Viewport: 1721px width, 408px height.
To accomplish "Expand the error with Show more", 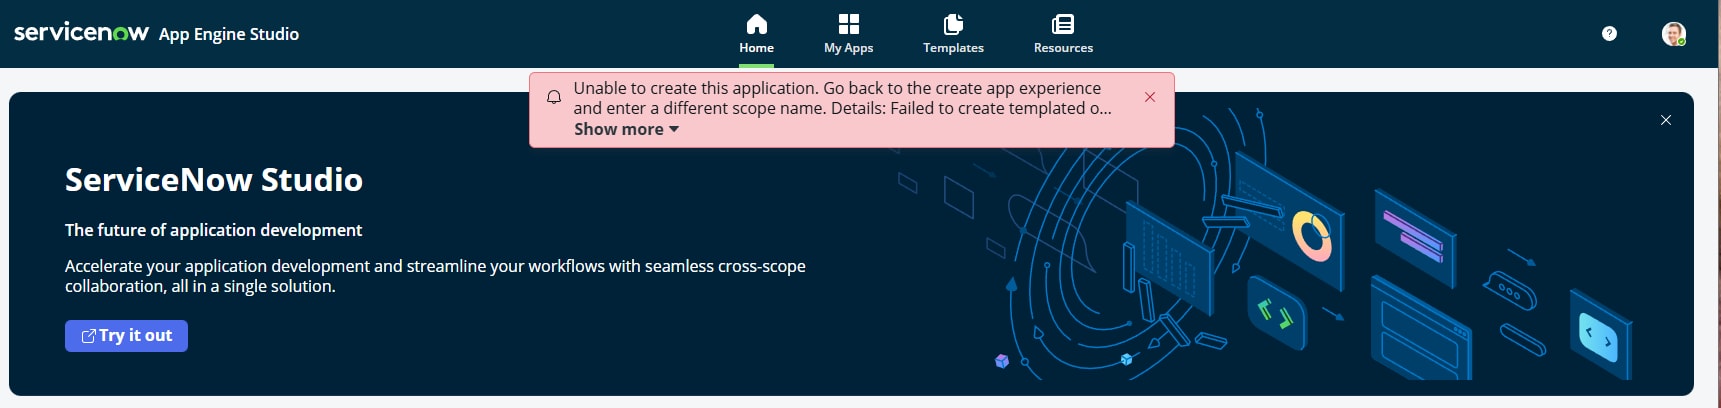I will pyautogui.click(x=626, y=129).
